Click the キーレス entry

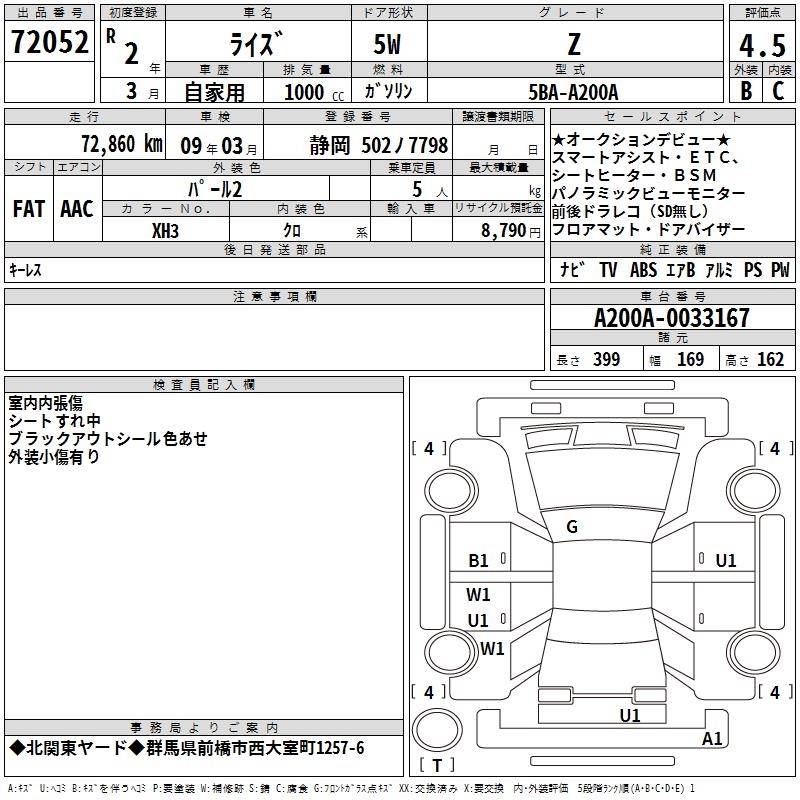25,270
